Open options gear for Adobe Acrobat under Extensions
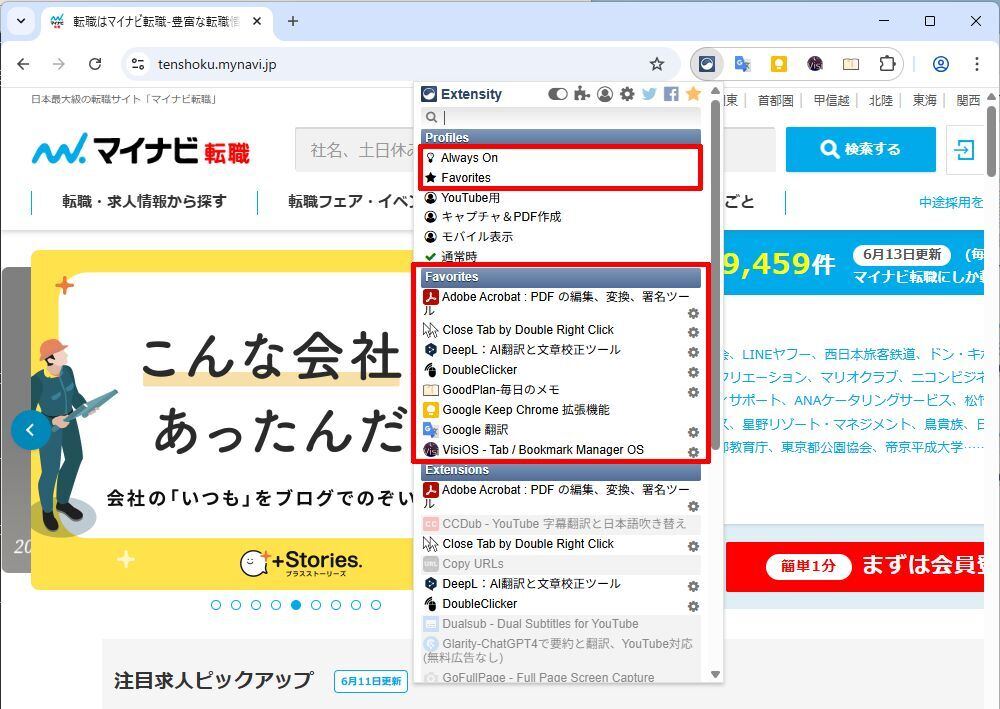The height and width of the screenshot is (709, 1000). pos(693,506)
